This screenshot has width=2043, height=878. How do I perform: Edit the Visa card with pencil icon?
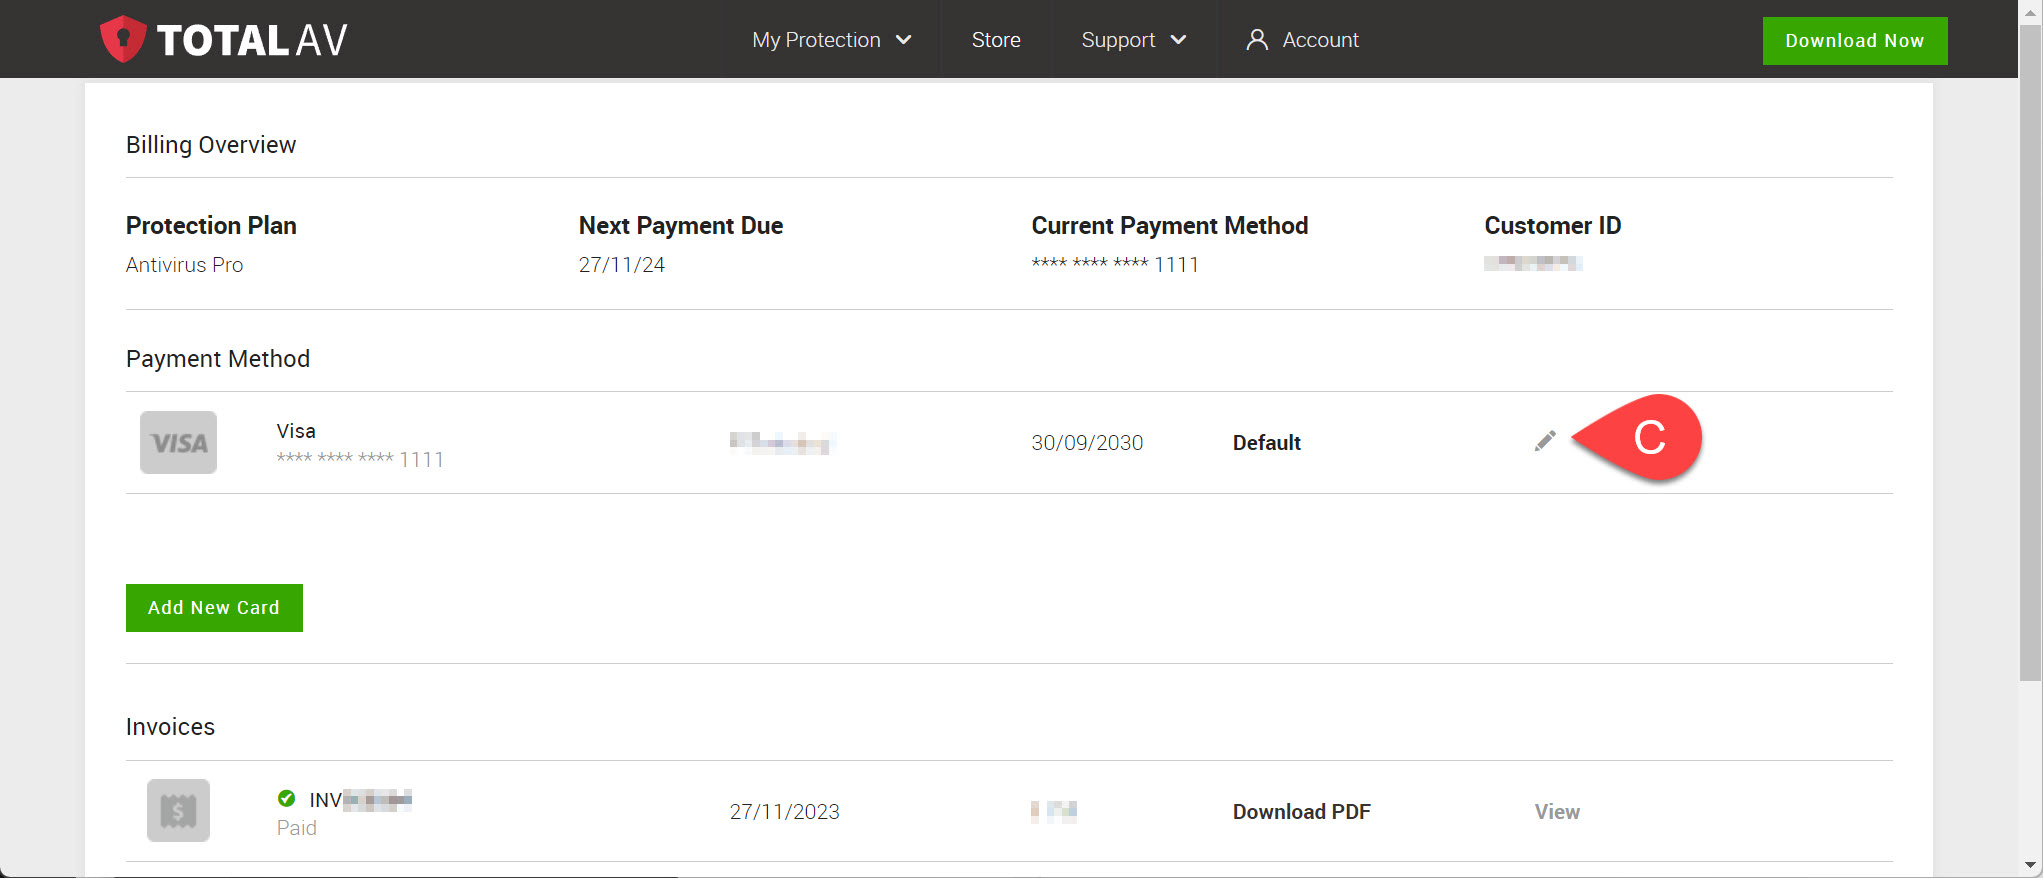[1545, 441]
